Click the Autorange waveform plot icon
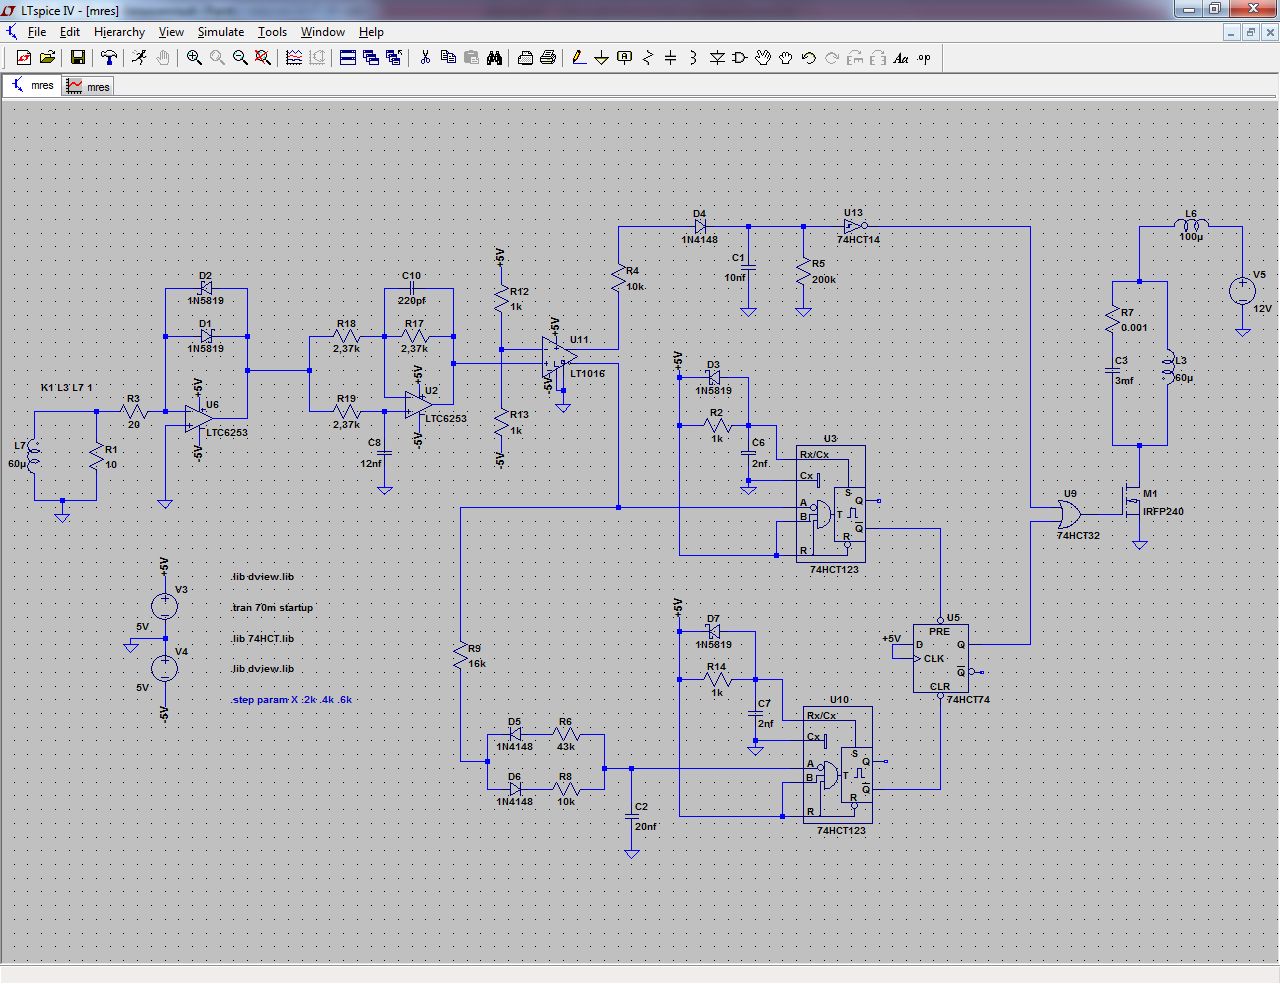Viewport: 1280px width, 984px height. 294,58
